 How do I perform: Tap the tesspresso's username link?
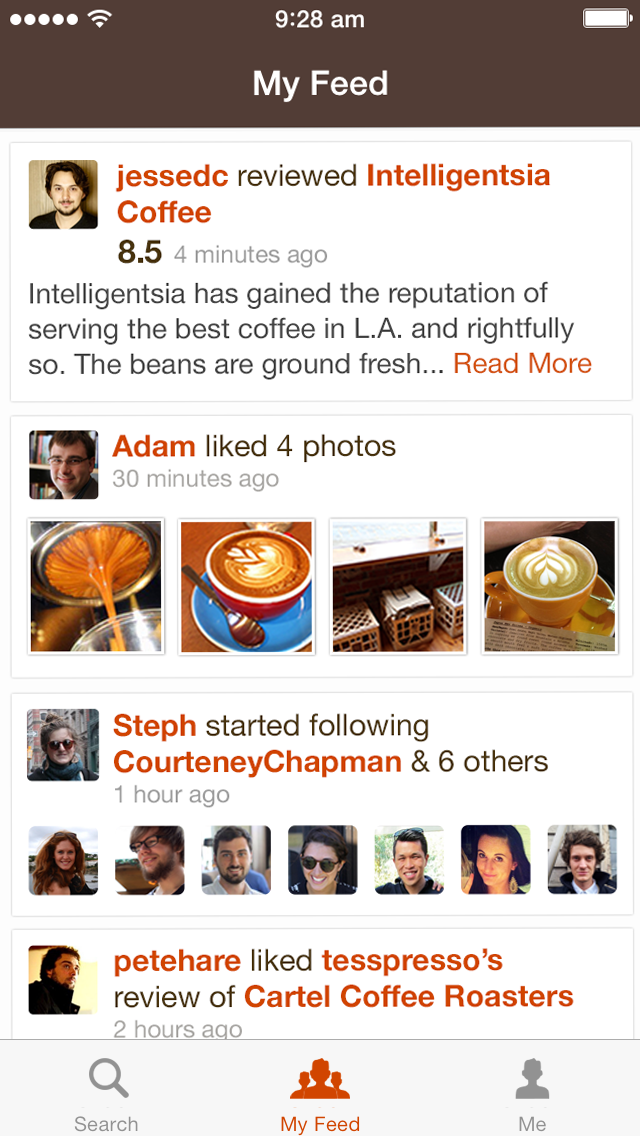pos(412,961)
